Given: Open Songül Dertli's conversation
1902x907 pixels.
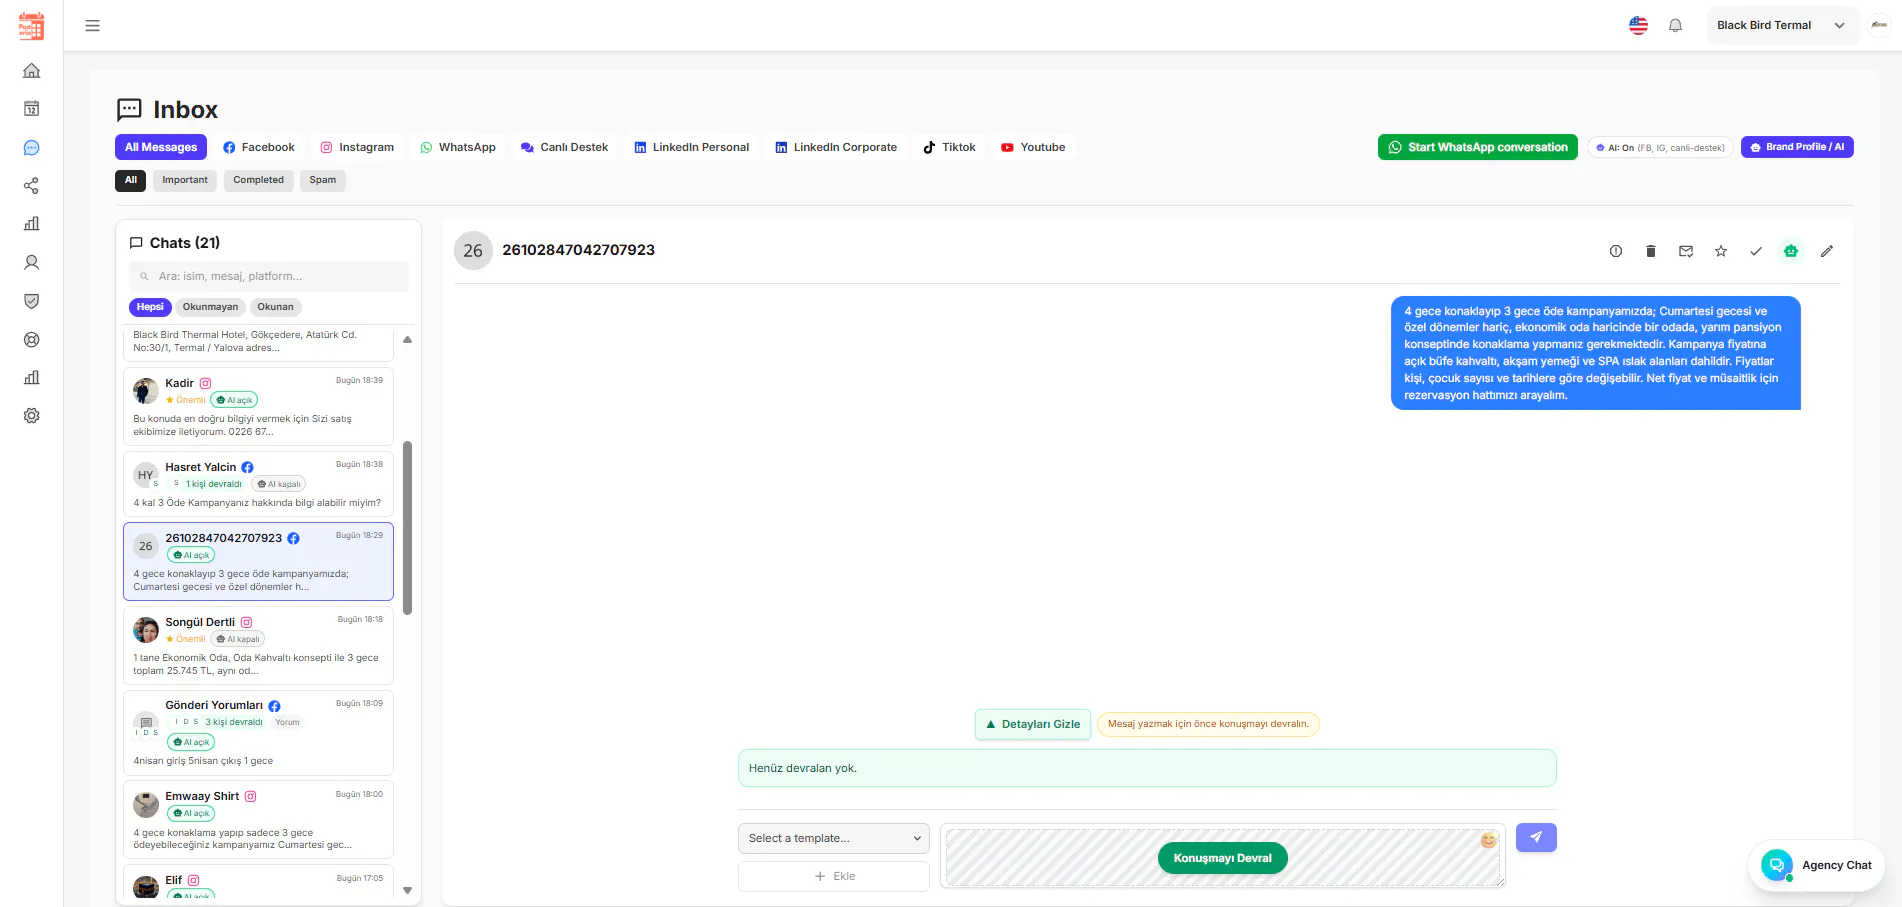Looking at the screenshot, I should click(x=258, y=645).
